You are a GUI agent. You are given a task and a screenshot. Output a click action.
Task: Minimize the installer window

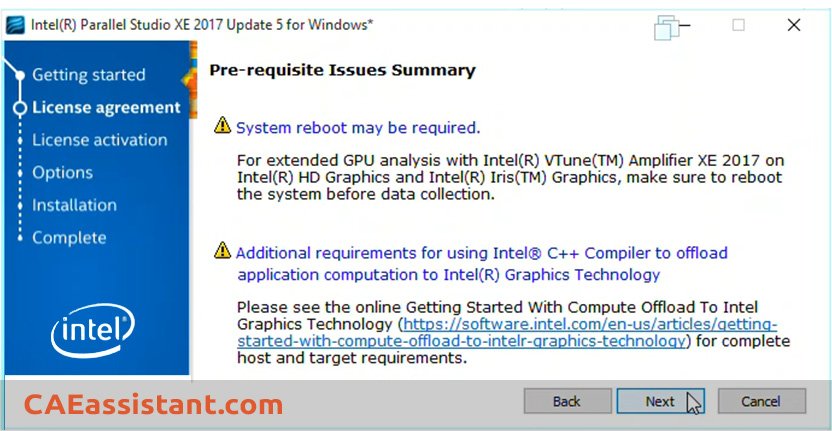tap(684, 25)
